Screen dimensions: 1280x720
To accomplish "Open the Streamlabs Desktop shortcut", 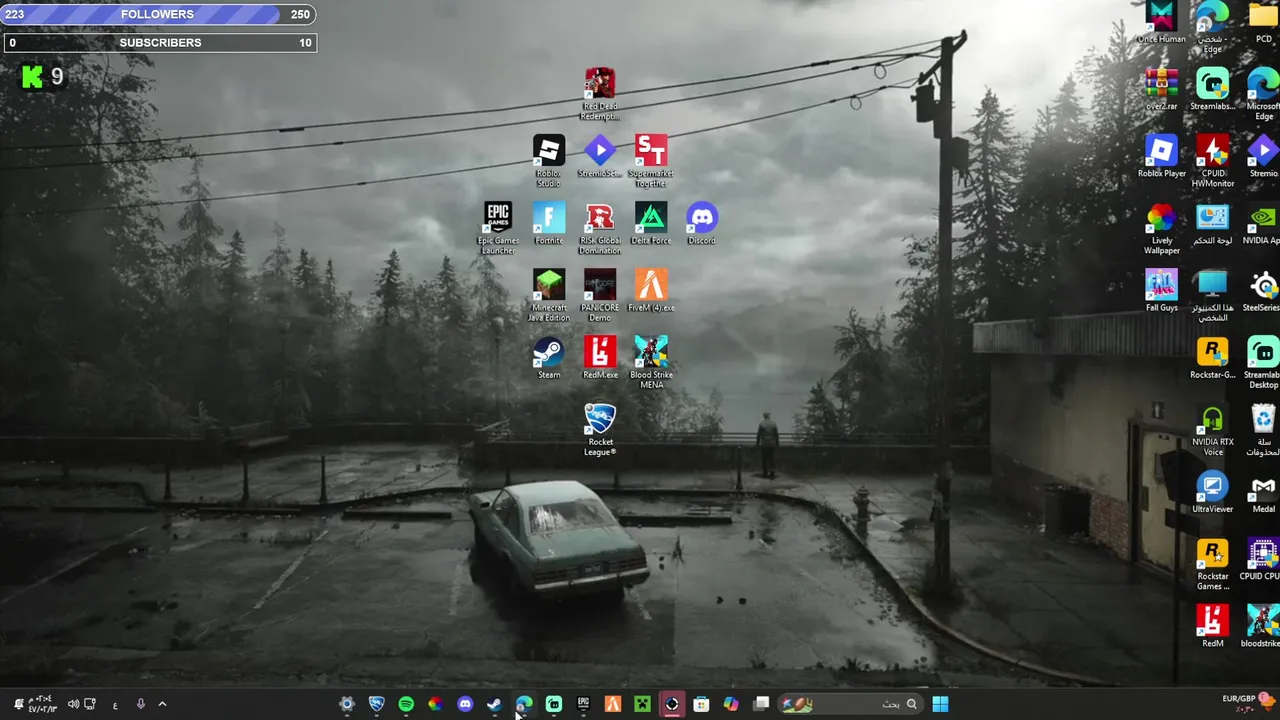I will pyautogui.click(x=1263, y=363).
